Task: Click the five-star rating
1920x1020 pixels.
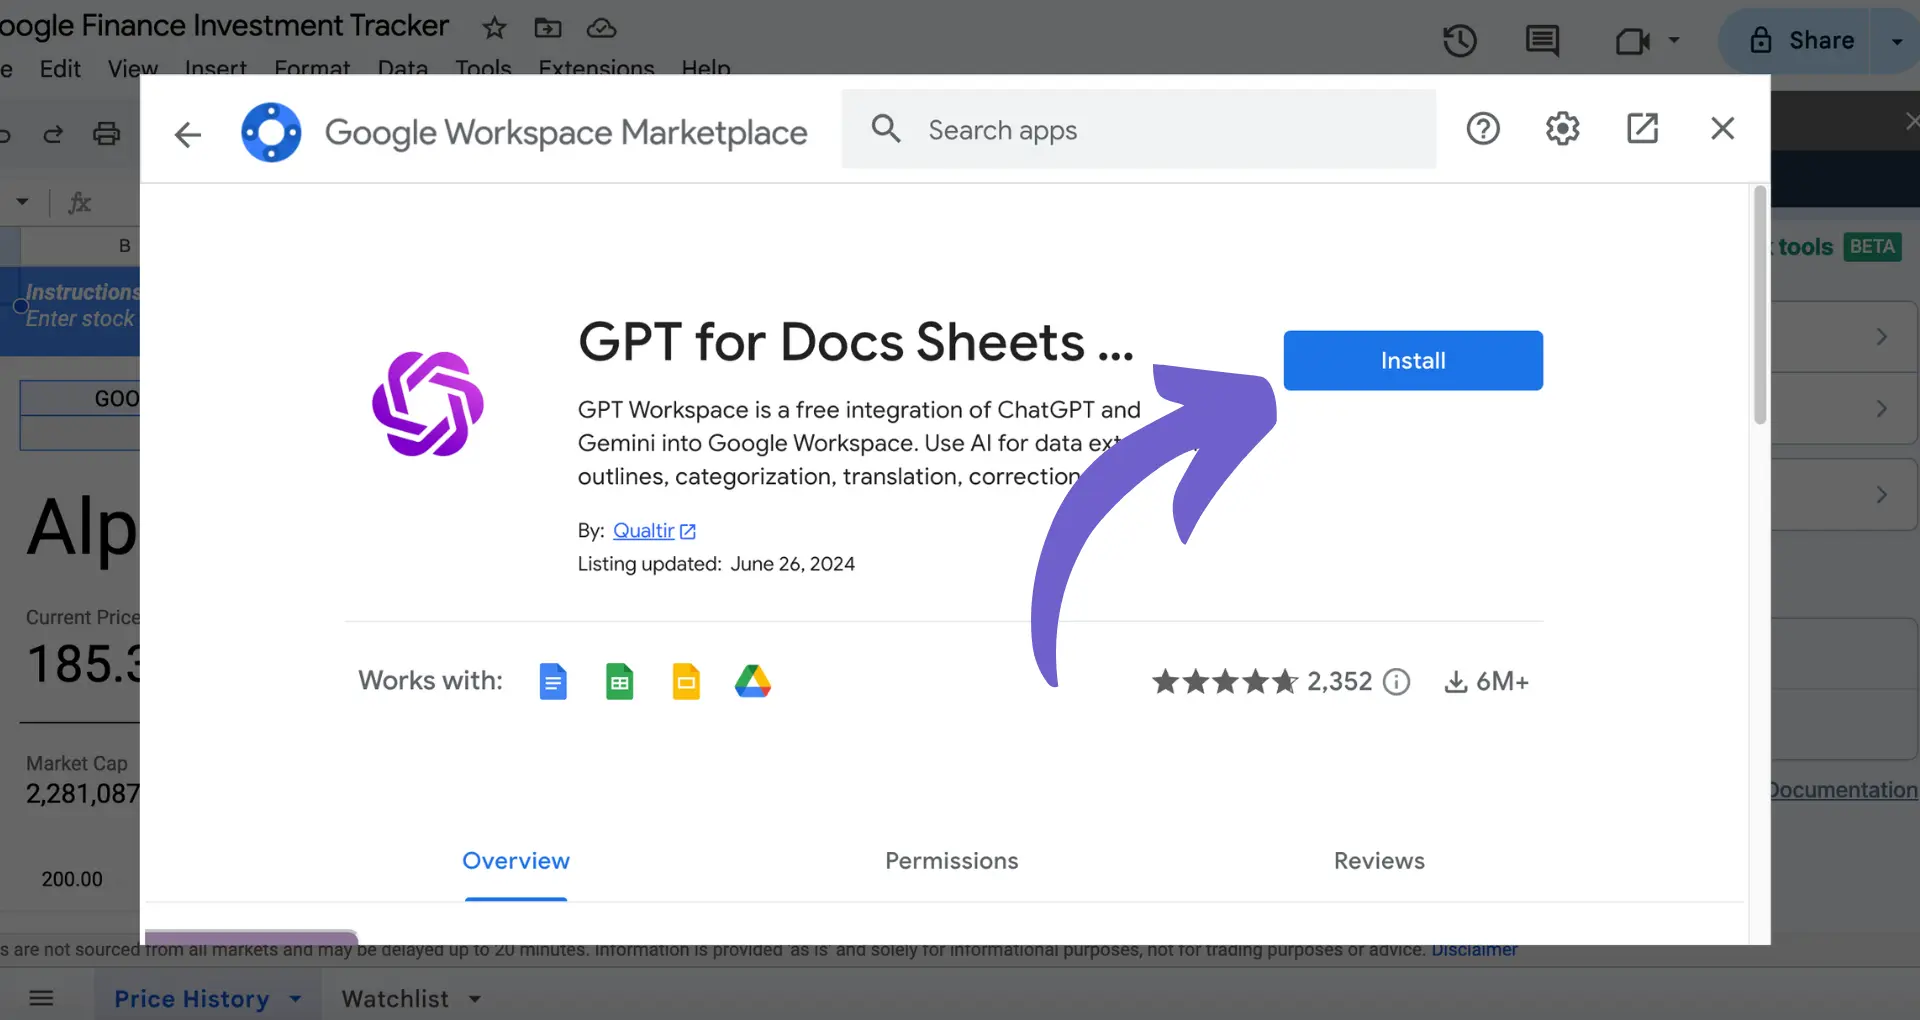Action: [1225, 682]
